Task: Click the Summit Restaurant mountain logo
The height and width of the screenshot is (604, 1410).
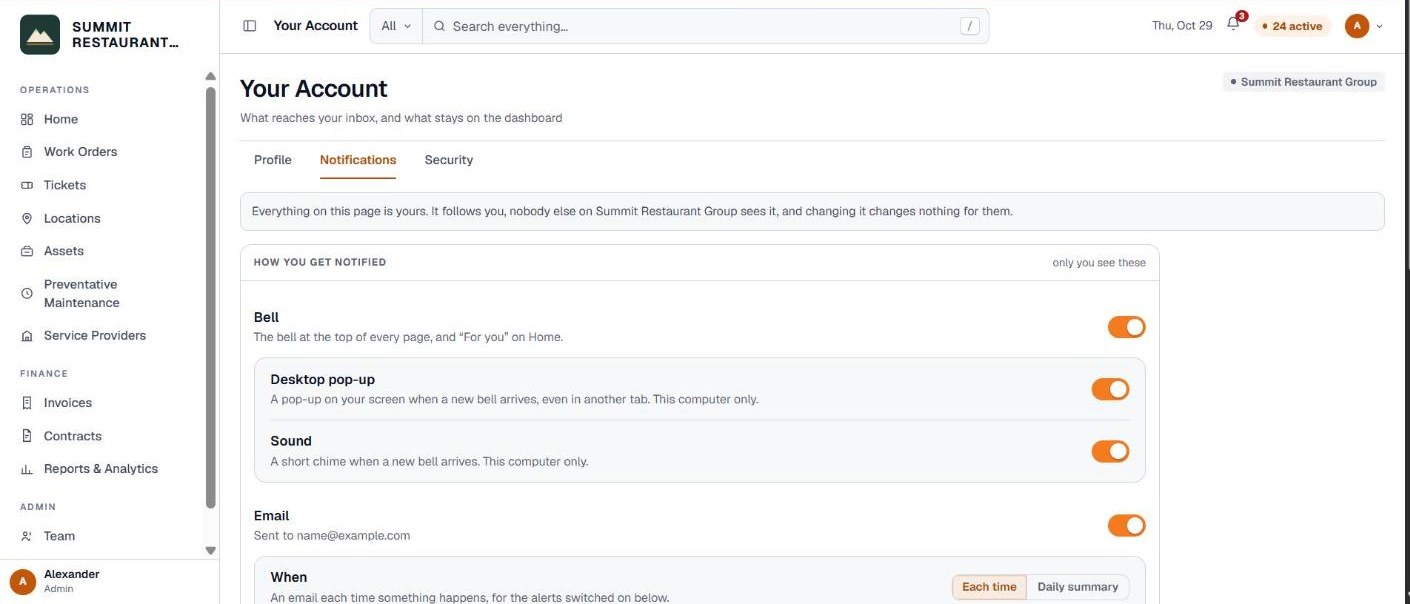Action: pyautogui.click(x=40, y=35)
